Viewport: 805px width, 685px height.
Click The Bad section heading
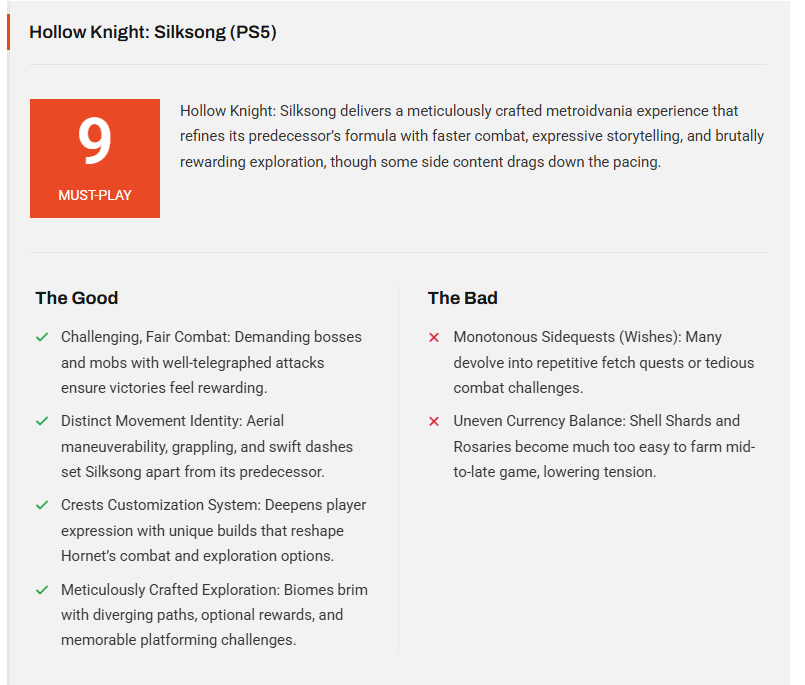click(x=462, y=298)
